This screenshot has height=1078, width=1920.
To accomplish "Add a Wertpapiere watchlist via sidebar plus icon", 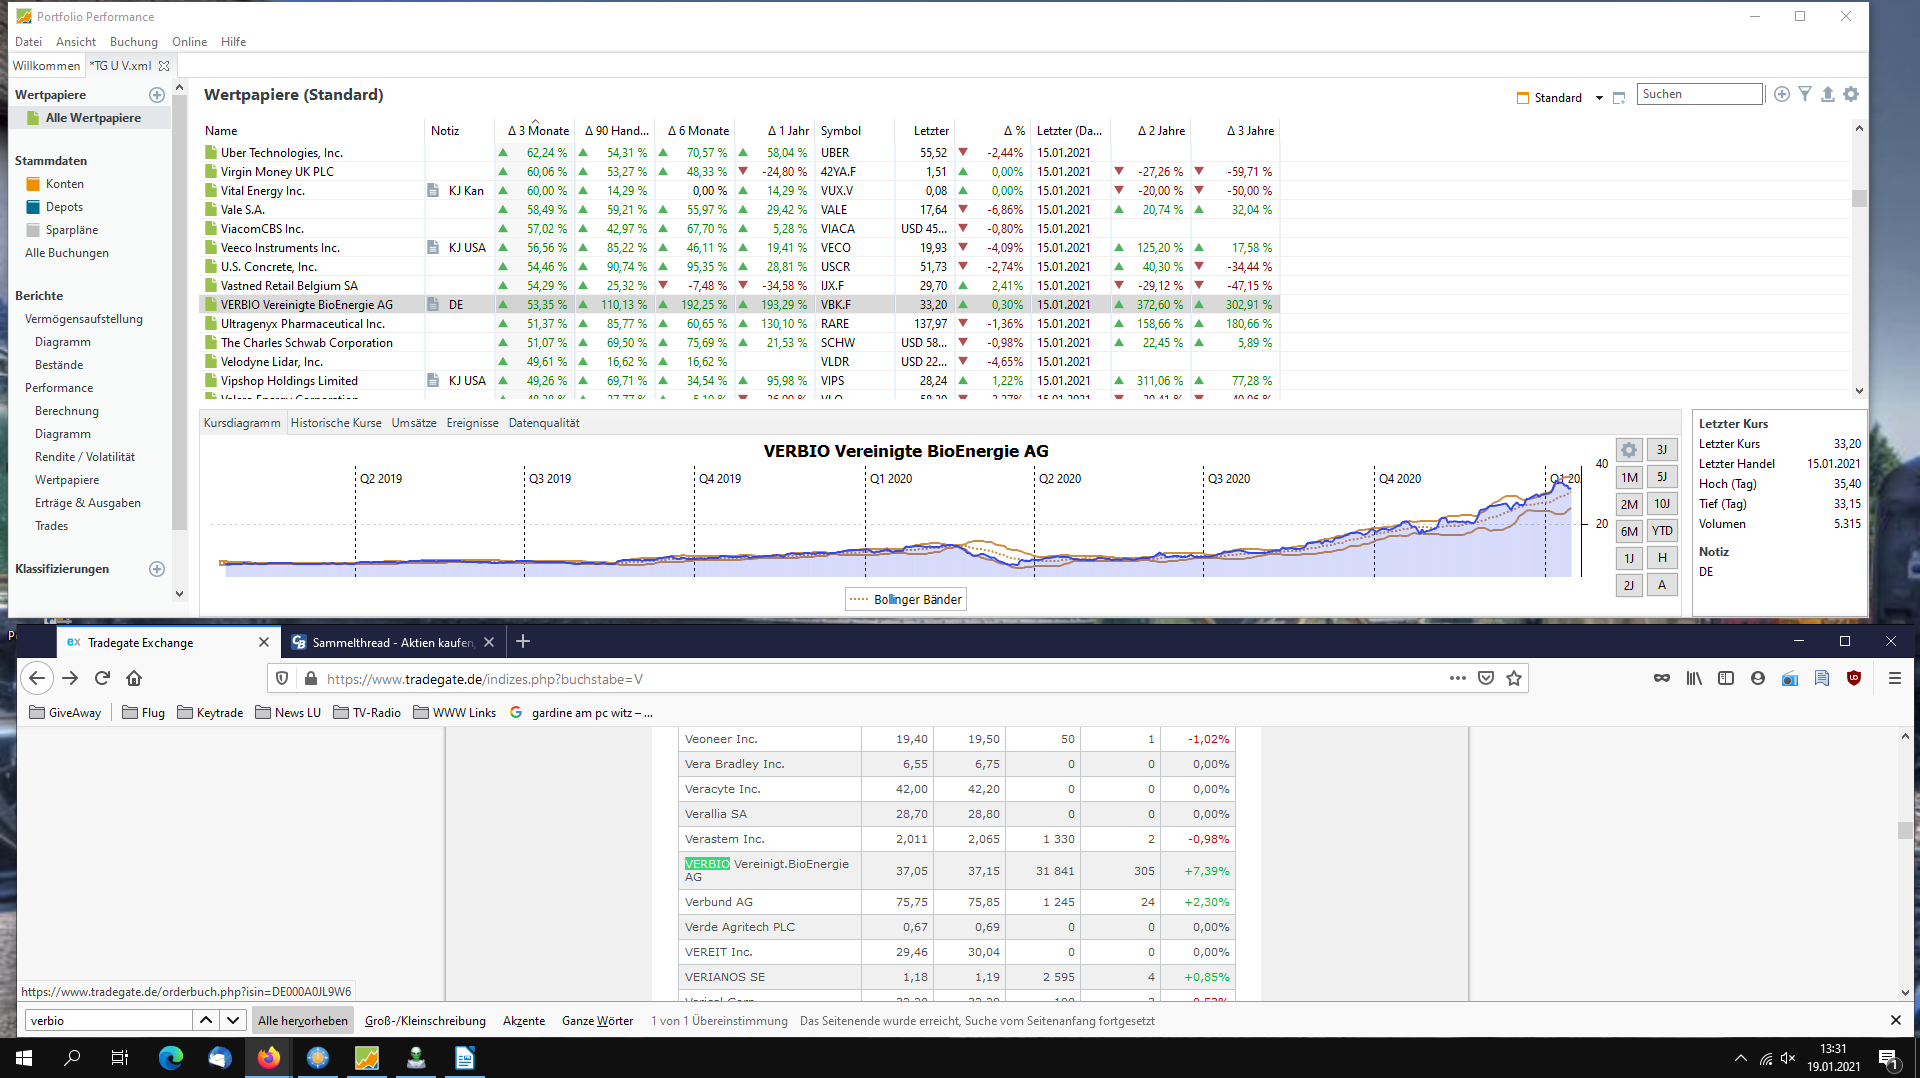I will (157, 95).
